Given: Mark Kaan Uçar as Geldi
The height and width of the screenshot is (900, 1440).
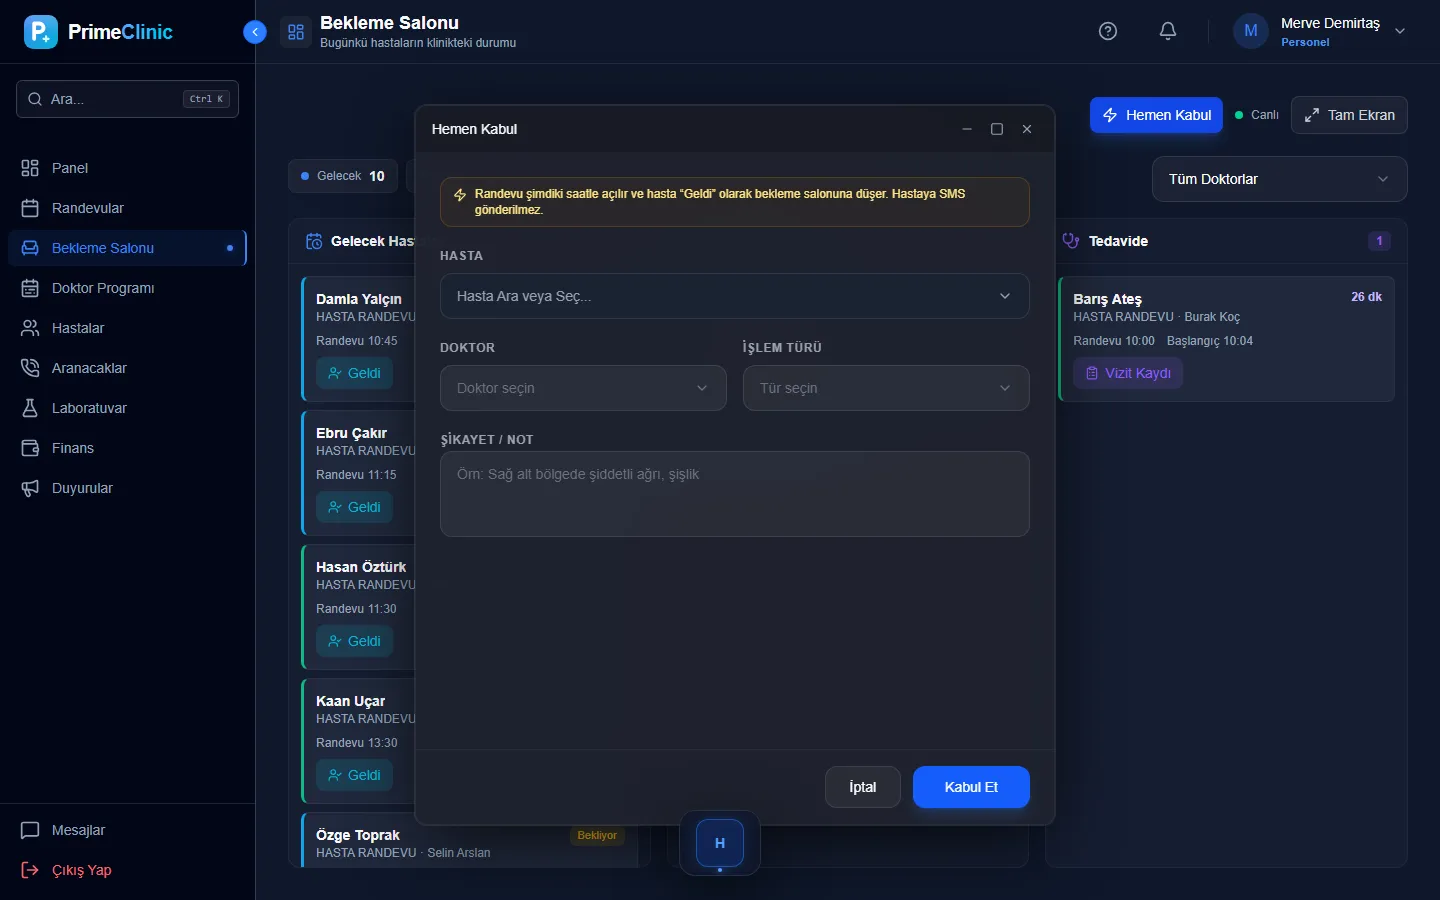Looking at the screenshot, I should [355, 775].
